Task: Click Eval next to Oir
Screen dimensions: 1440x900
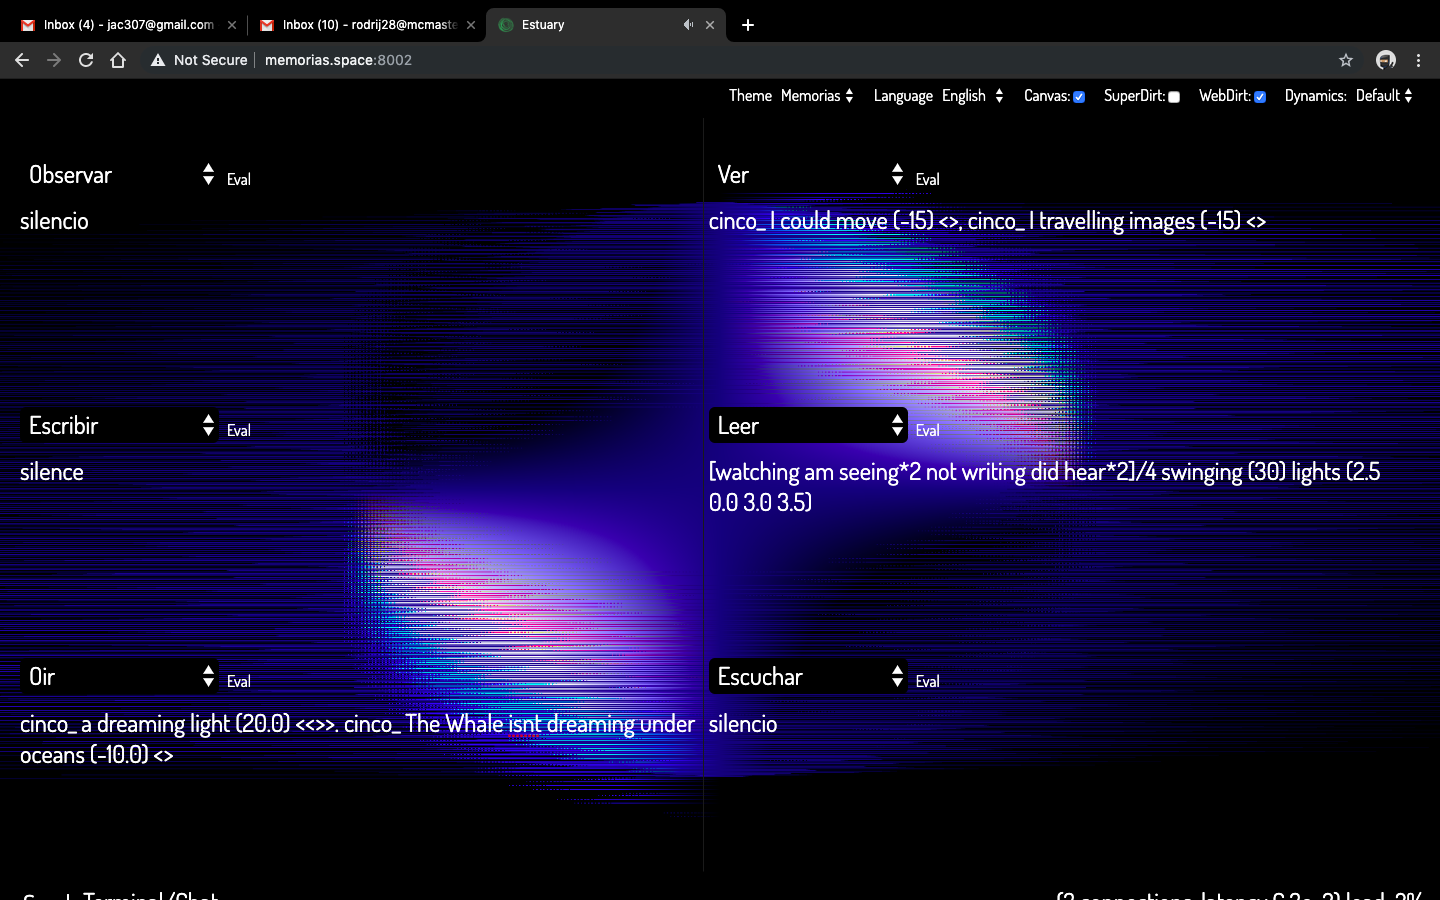Action: (x=238, y=682)
